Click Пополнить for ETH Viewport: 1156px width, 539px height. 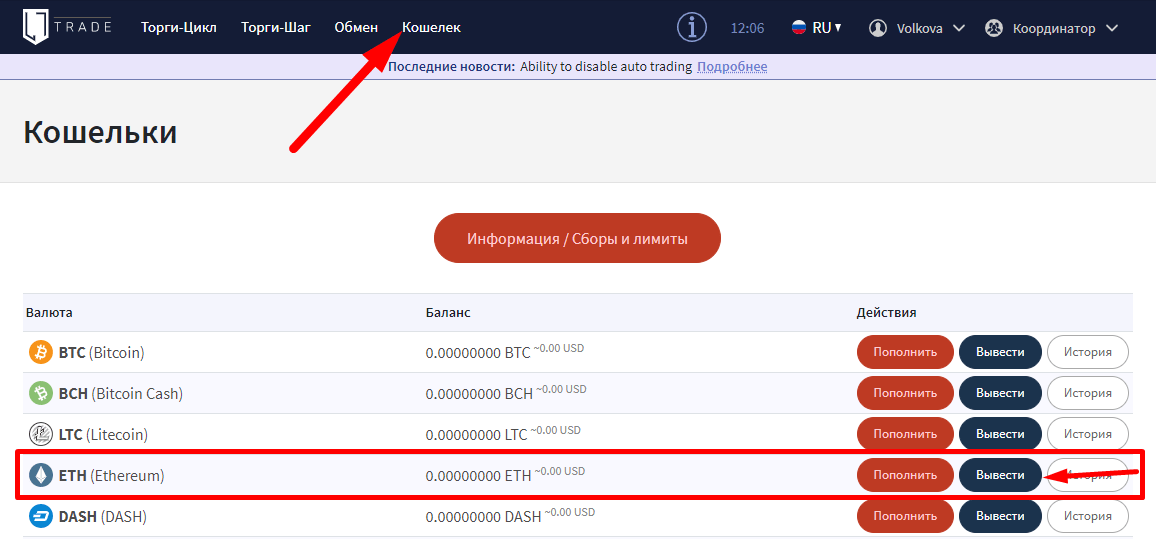[x=905, y=475]
